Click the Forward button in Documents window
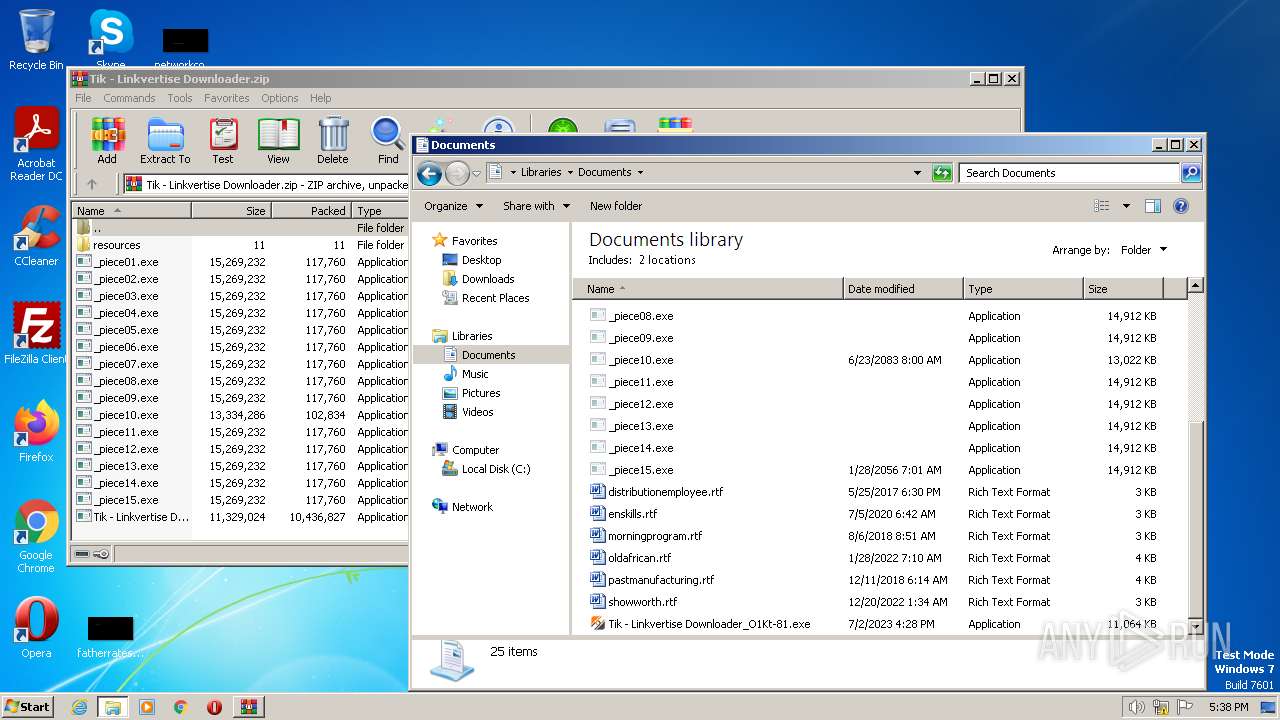The width and height of the screenshot is (1280, 720). [457, 173]
